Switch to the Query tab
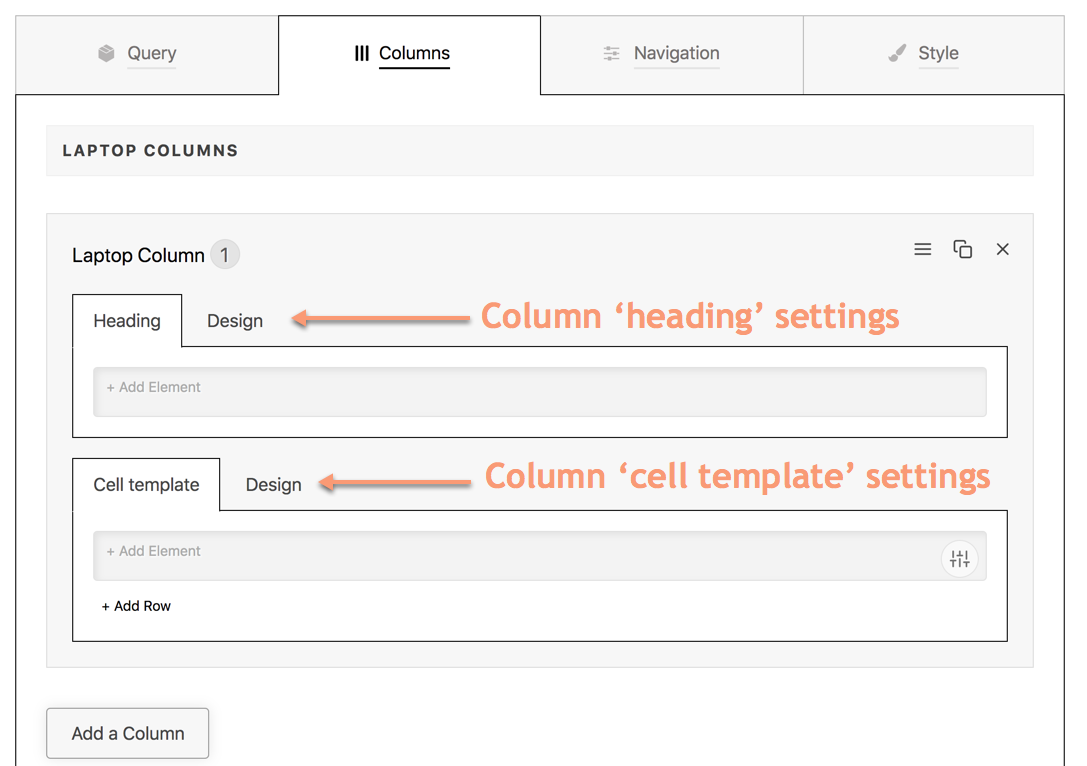This screenshot has width=1087, height=766. 151,54
